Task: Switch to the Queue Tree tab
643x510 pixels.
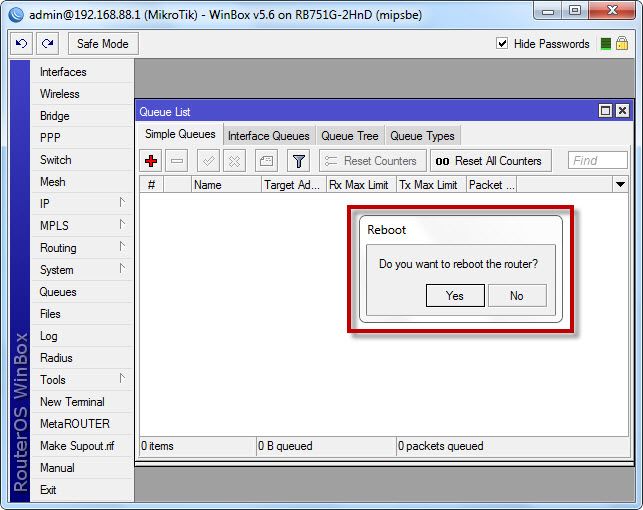Action: coord(349,136)
